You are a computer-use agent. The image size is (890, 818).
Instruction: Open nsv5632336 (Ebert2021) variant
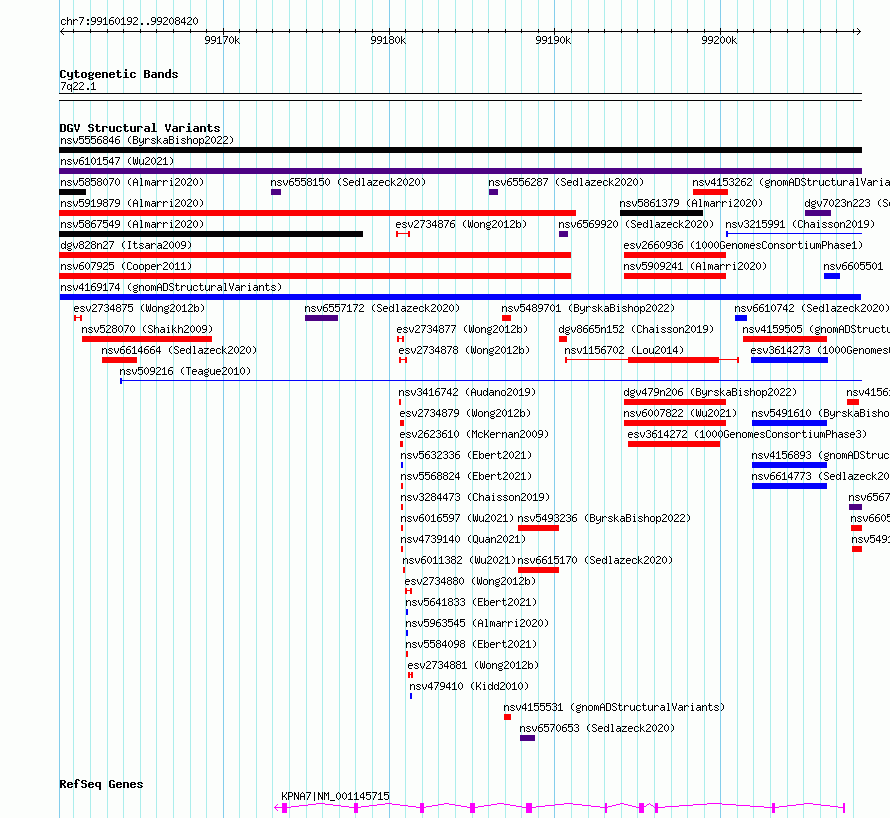pyautogui.click(x=466, y=455)
